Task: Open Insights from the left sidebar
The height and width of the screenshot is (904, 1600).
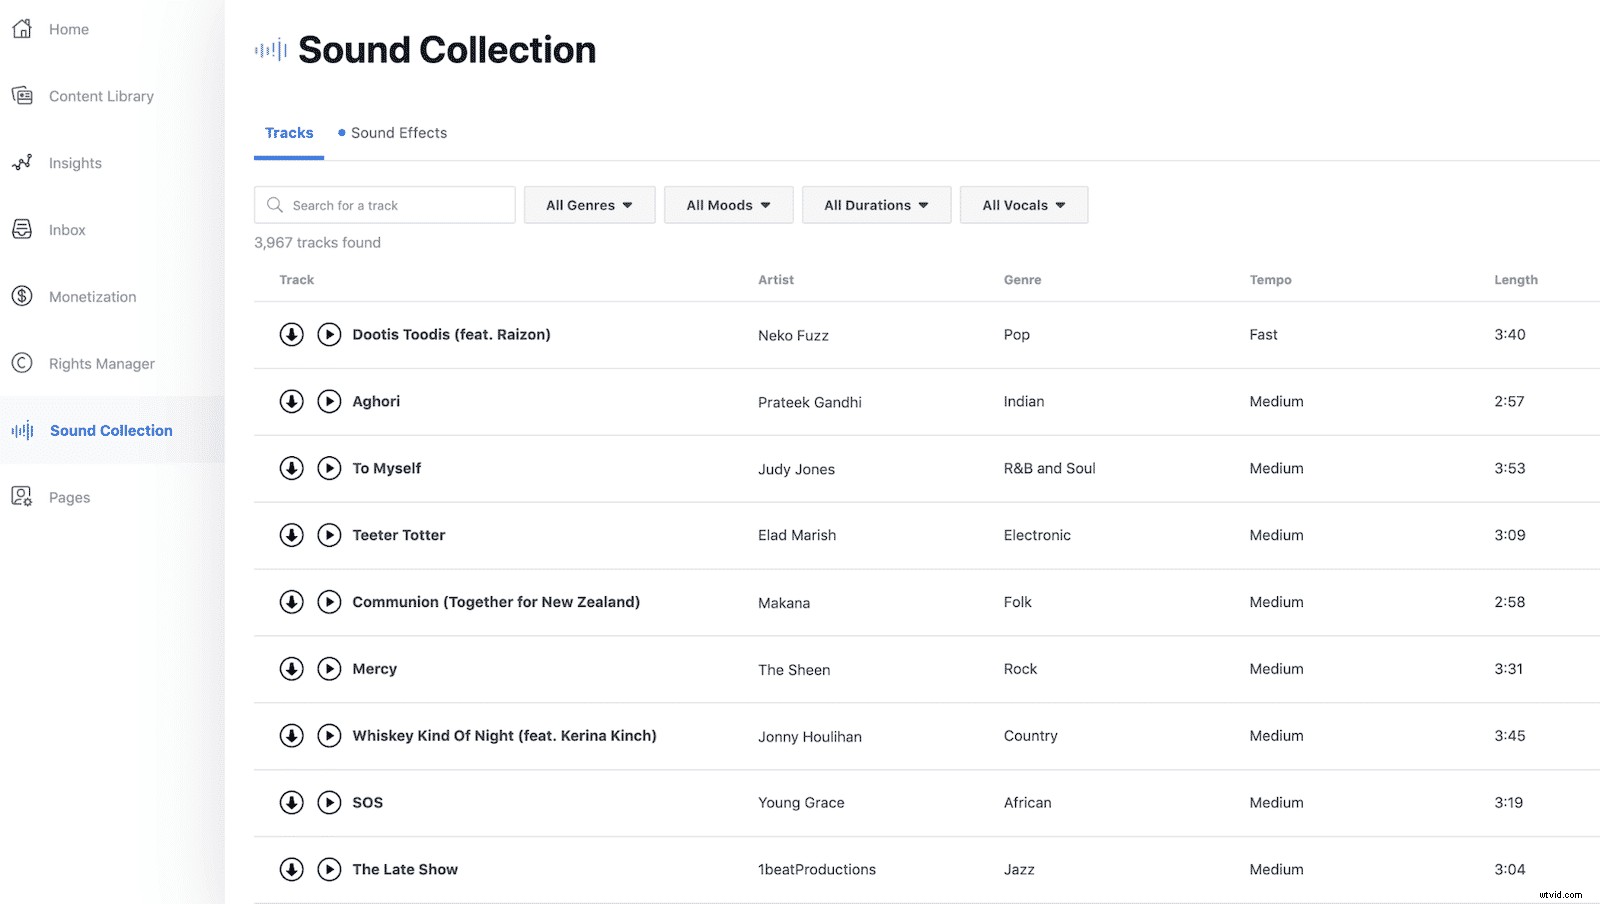Action: pos(76,162)
